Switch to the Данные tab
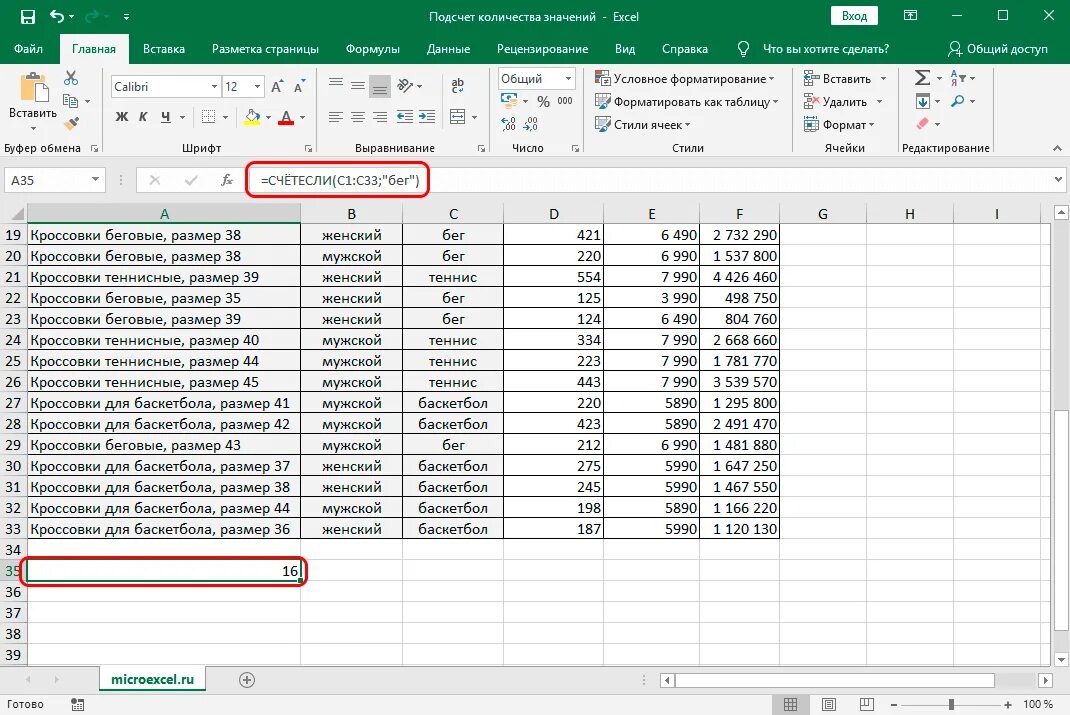 [x=448, y=49]
